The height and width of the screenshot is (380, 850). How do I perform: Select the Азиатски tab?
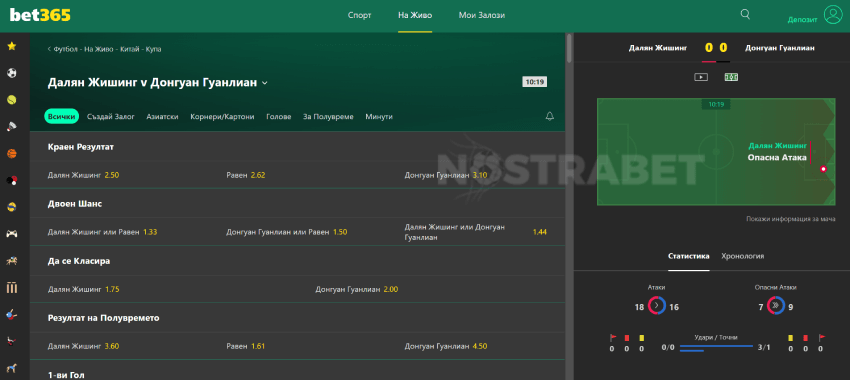pos(162,117)
